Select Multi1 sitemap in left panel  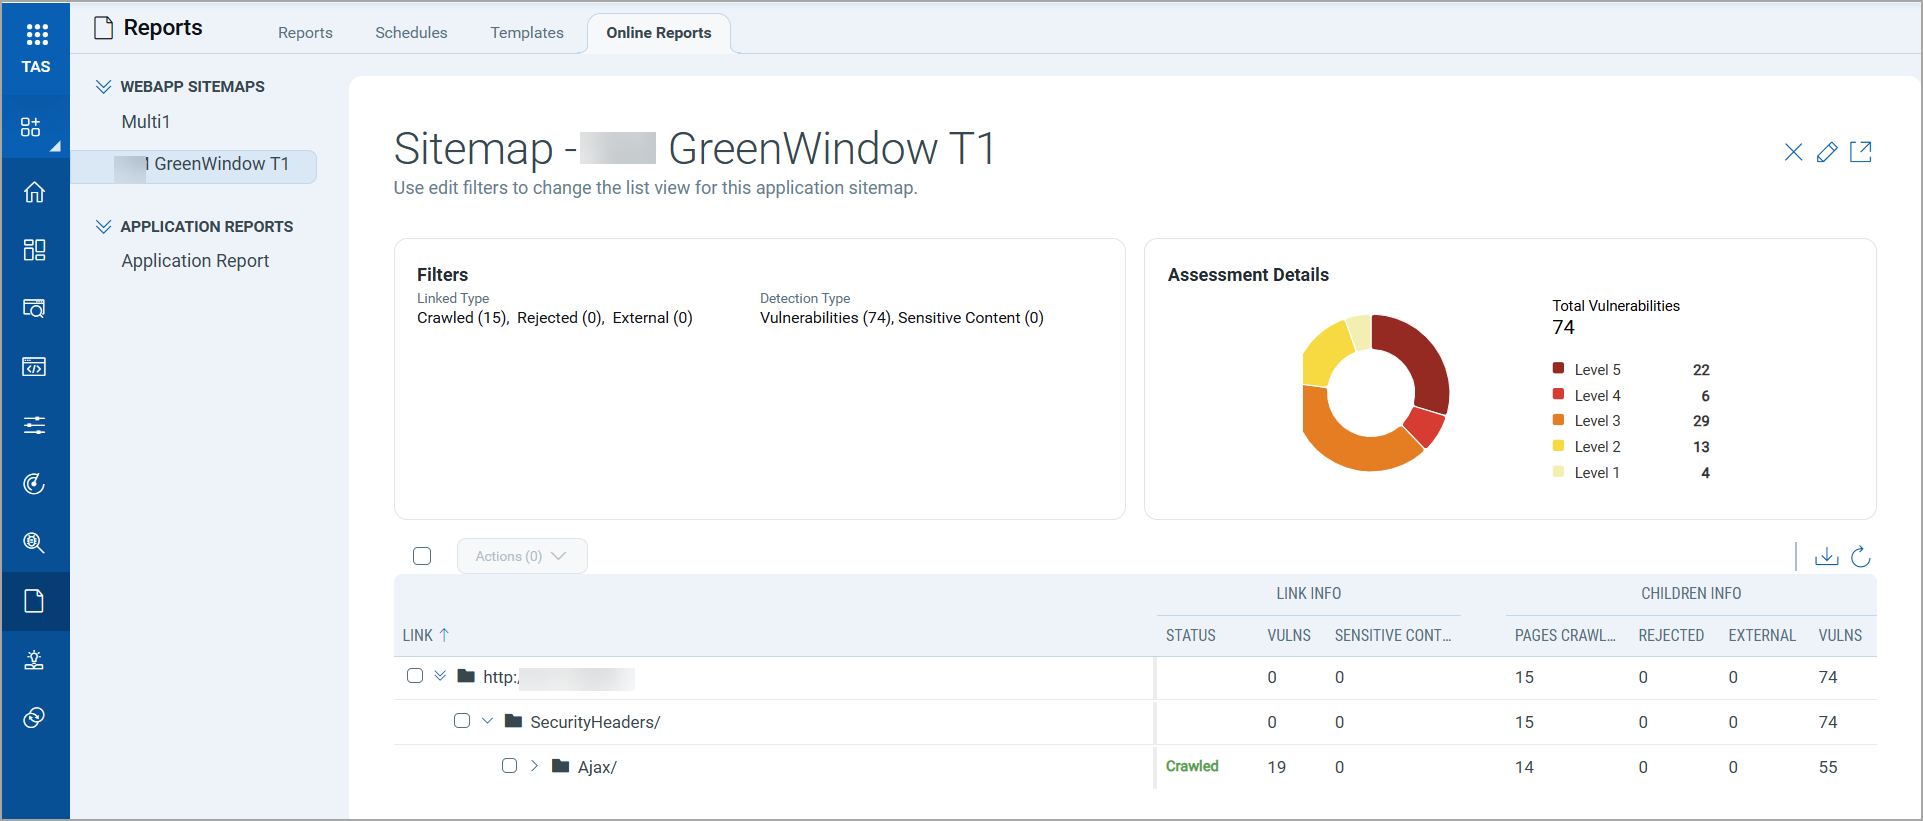(x=146, y=122)
